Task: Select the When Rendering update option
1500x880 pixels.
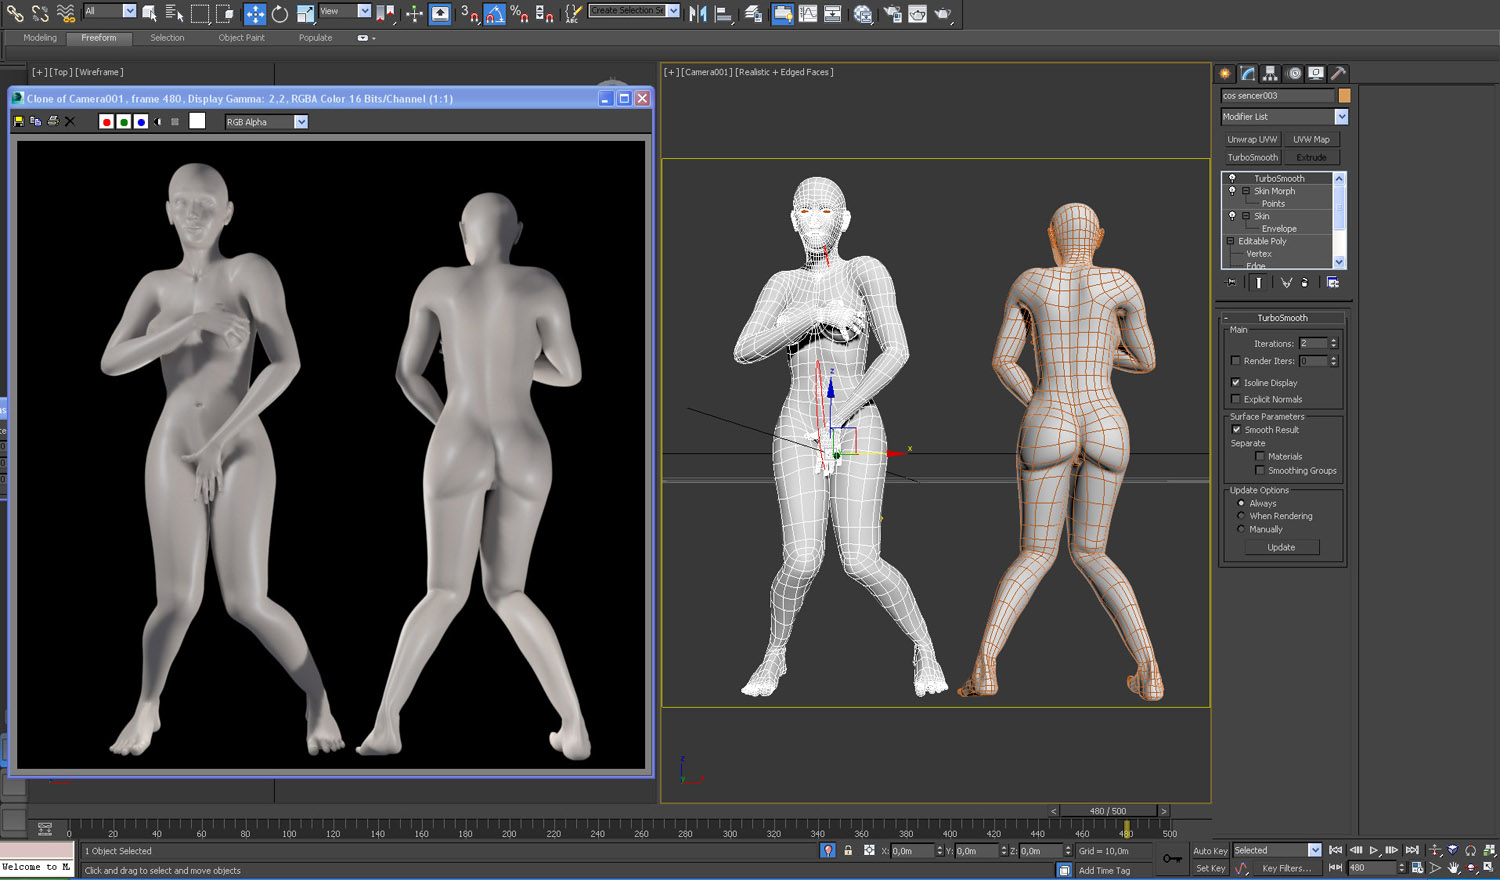Action: (1242, 516)
